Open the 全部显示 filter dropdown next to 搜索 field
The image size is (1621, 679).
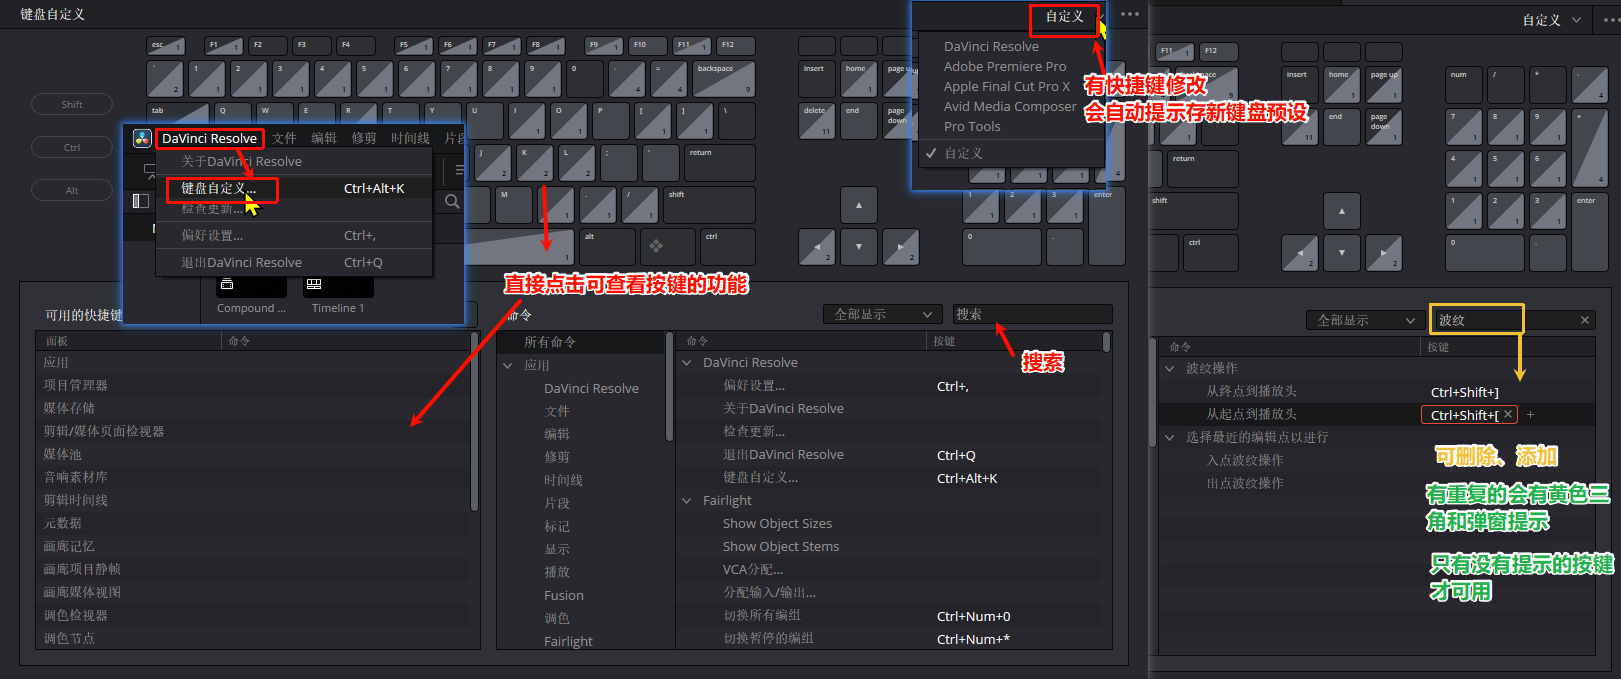(883, 314)
